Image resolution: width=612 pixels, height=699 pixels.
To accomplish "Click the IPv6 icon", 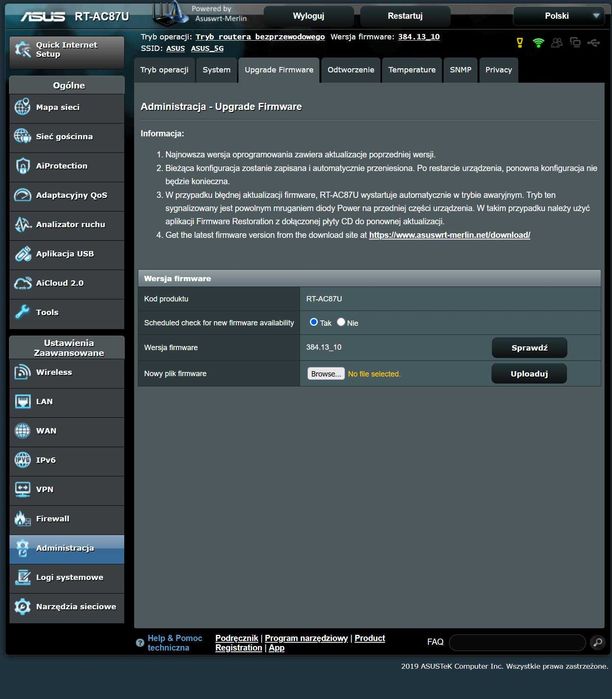I will [22, 460].
